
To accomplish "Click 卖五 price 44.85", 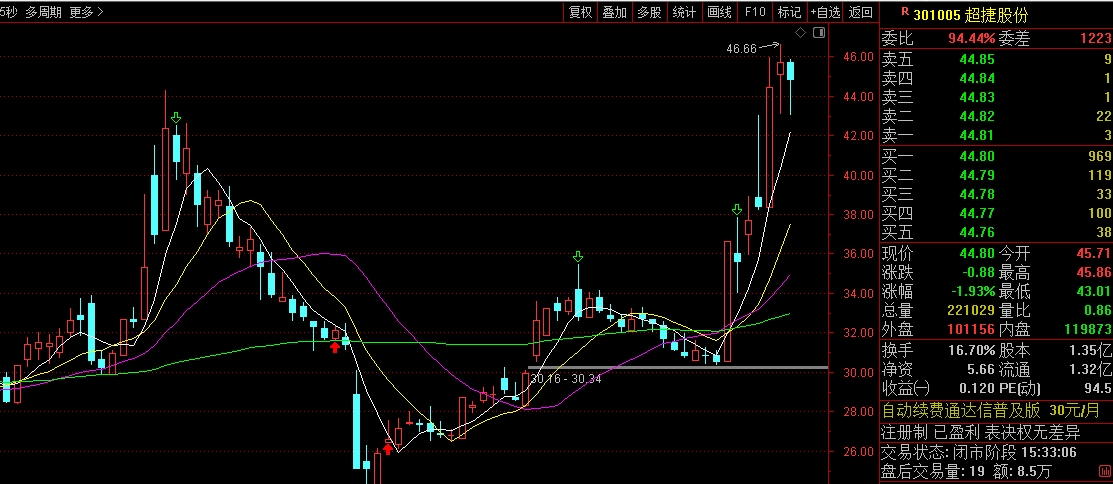I will click(x=977, y=60).
